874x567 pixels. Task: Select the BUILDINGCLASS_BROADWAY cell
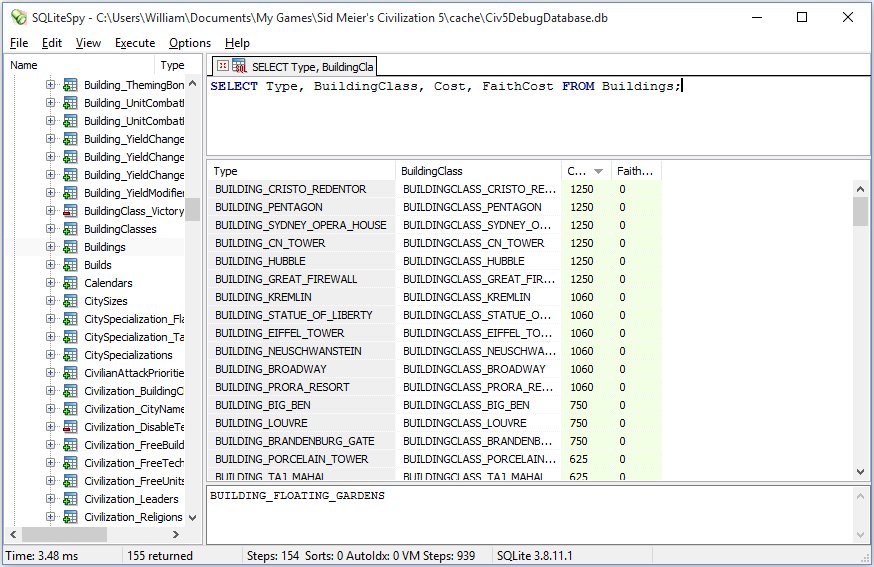(x=479, y=369)
